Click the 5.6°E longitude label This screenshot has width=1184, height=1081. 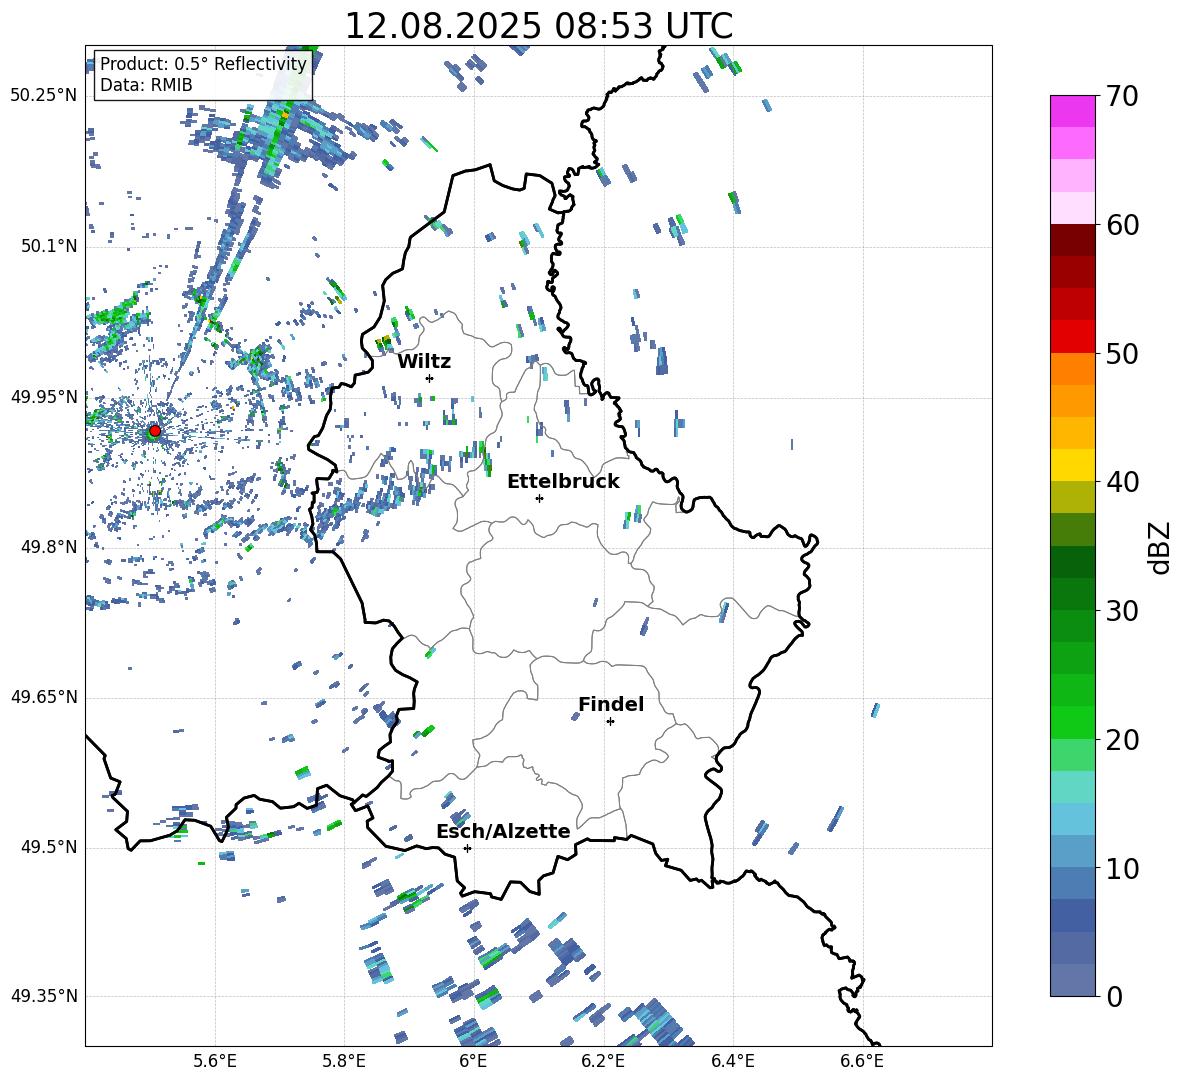coord(215,1062)
